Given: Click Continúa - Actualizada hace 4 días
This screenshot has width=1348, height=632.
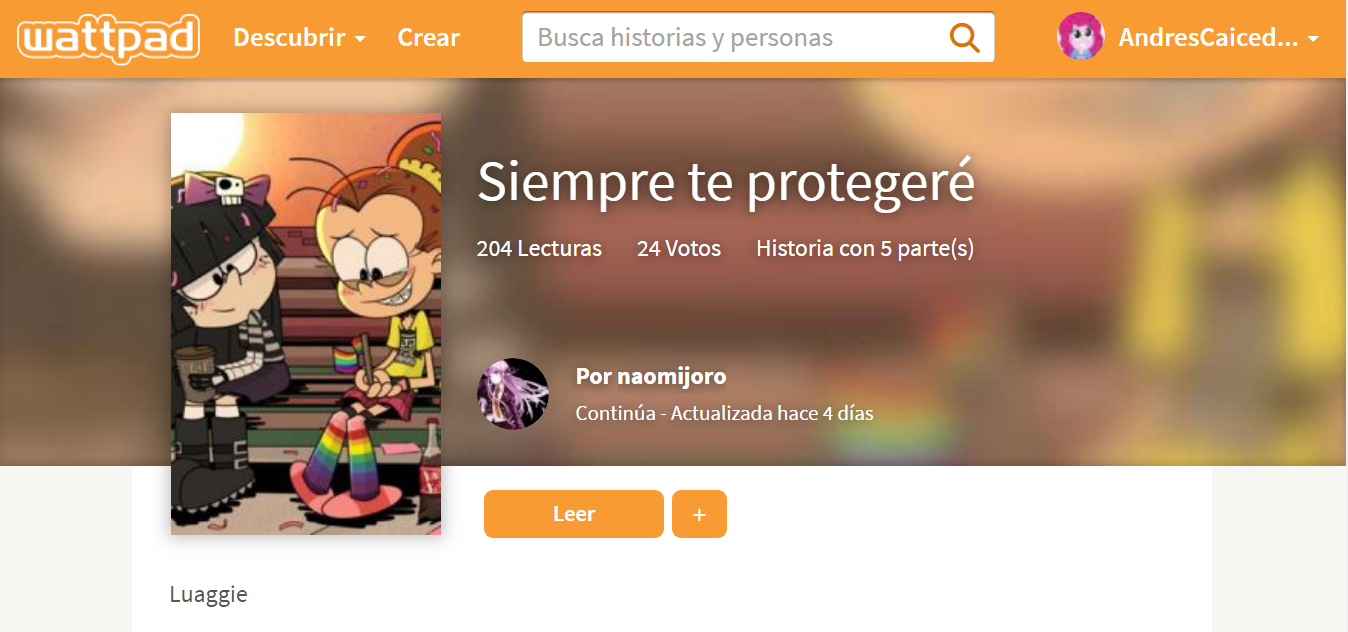Looking at the screenshot, I should coord(725,413).
